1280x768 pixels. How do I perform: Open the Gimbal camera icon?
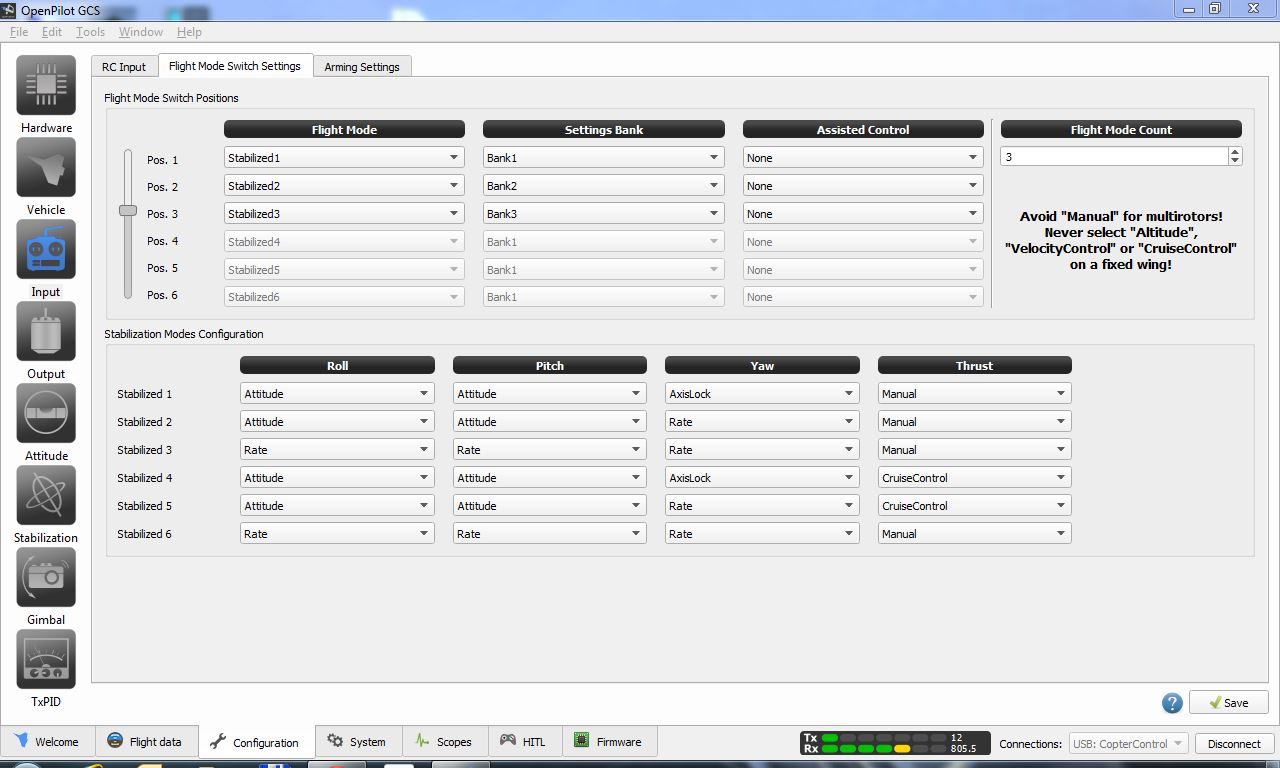point(46,578)
